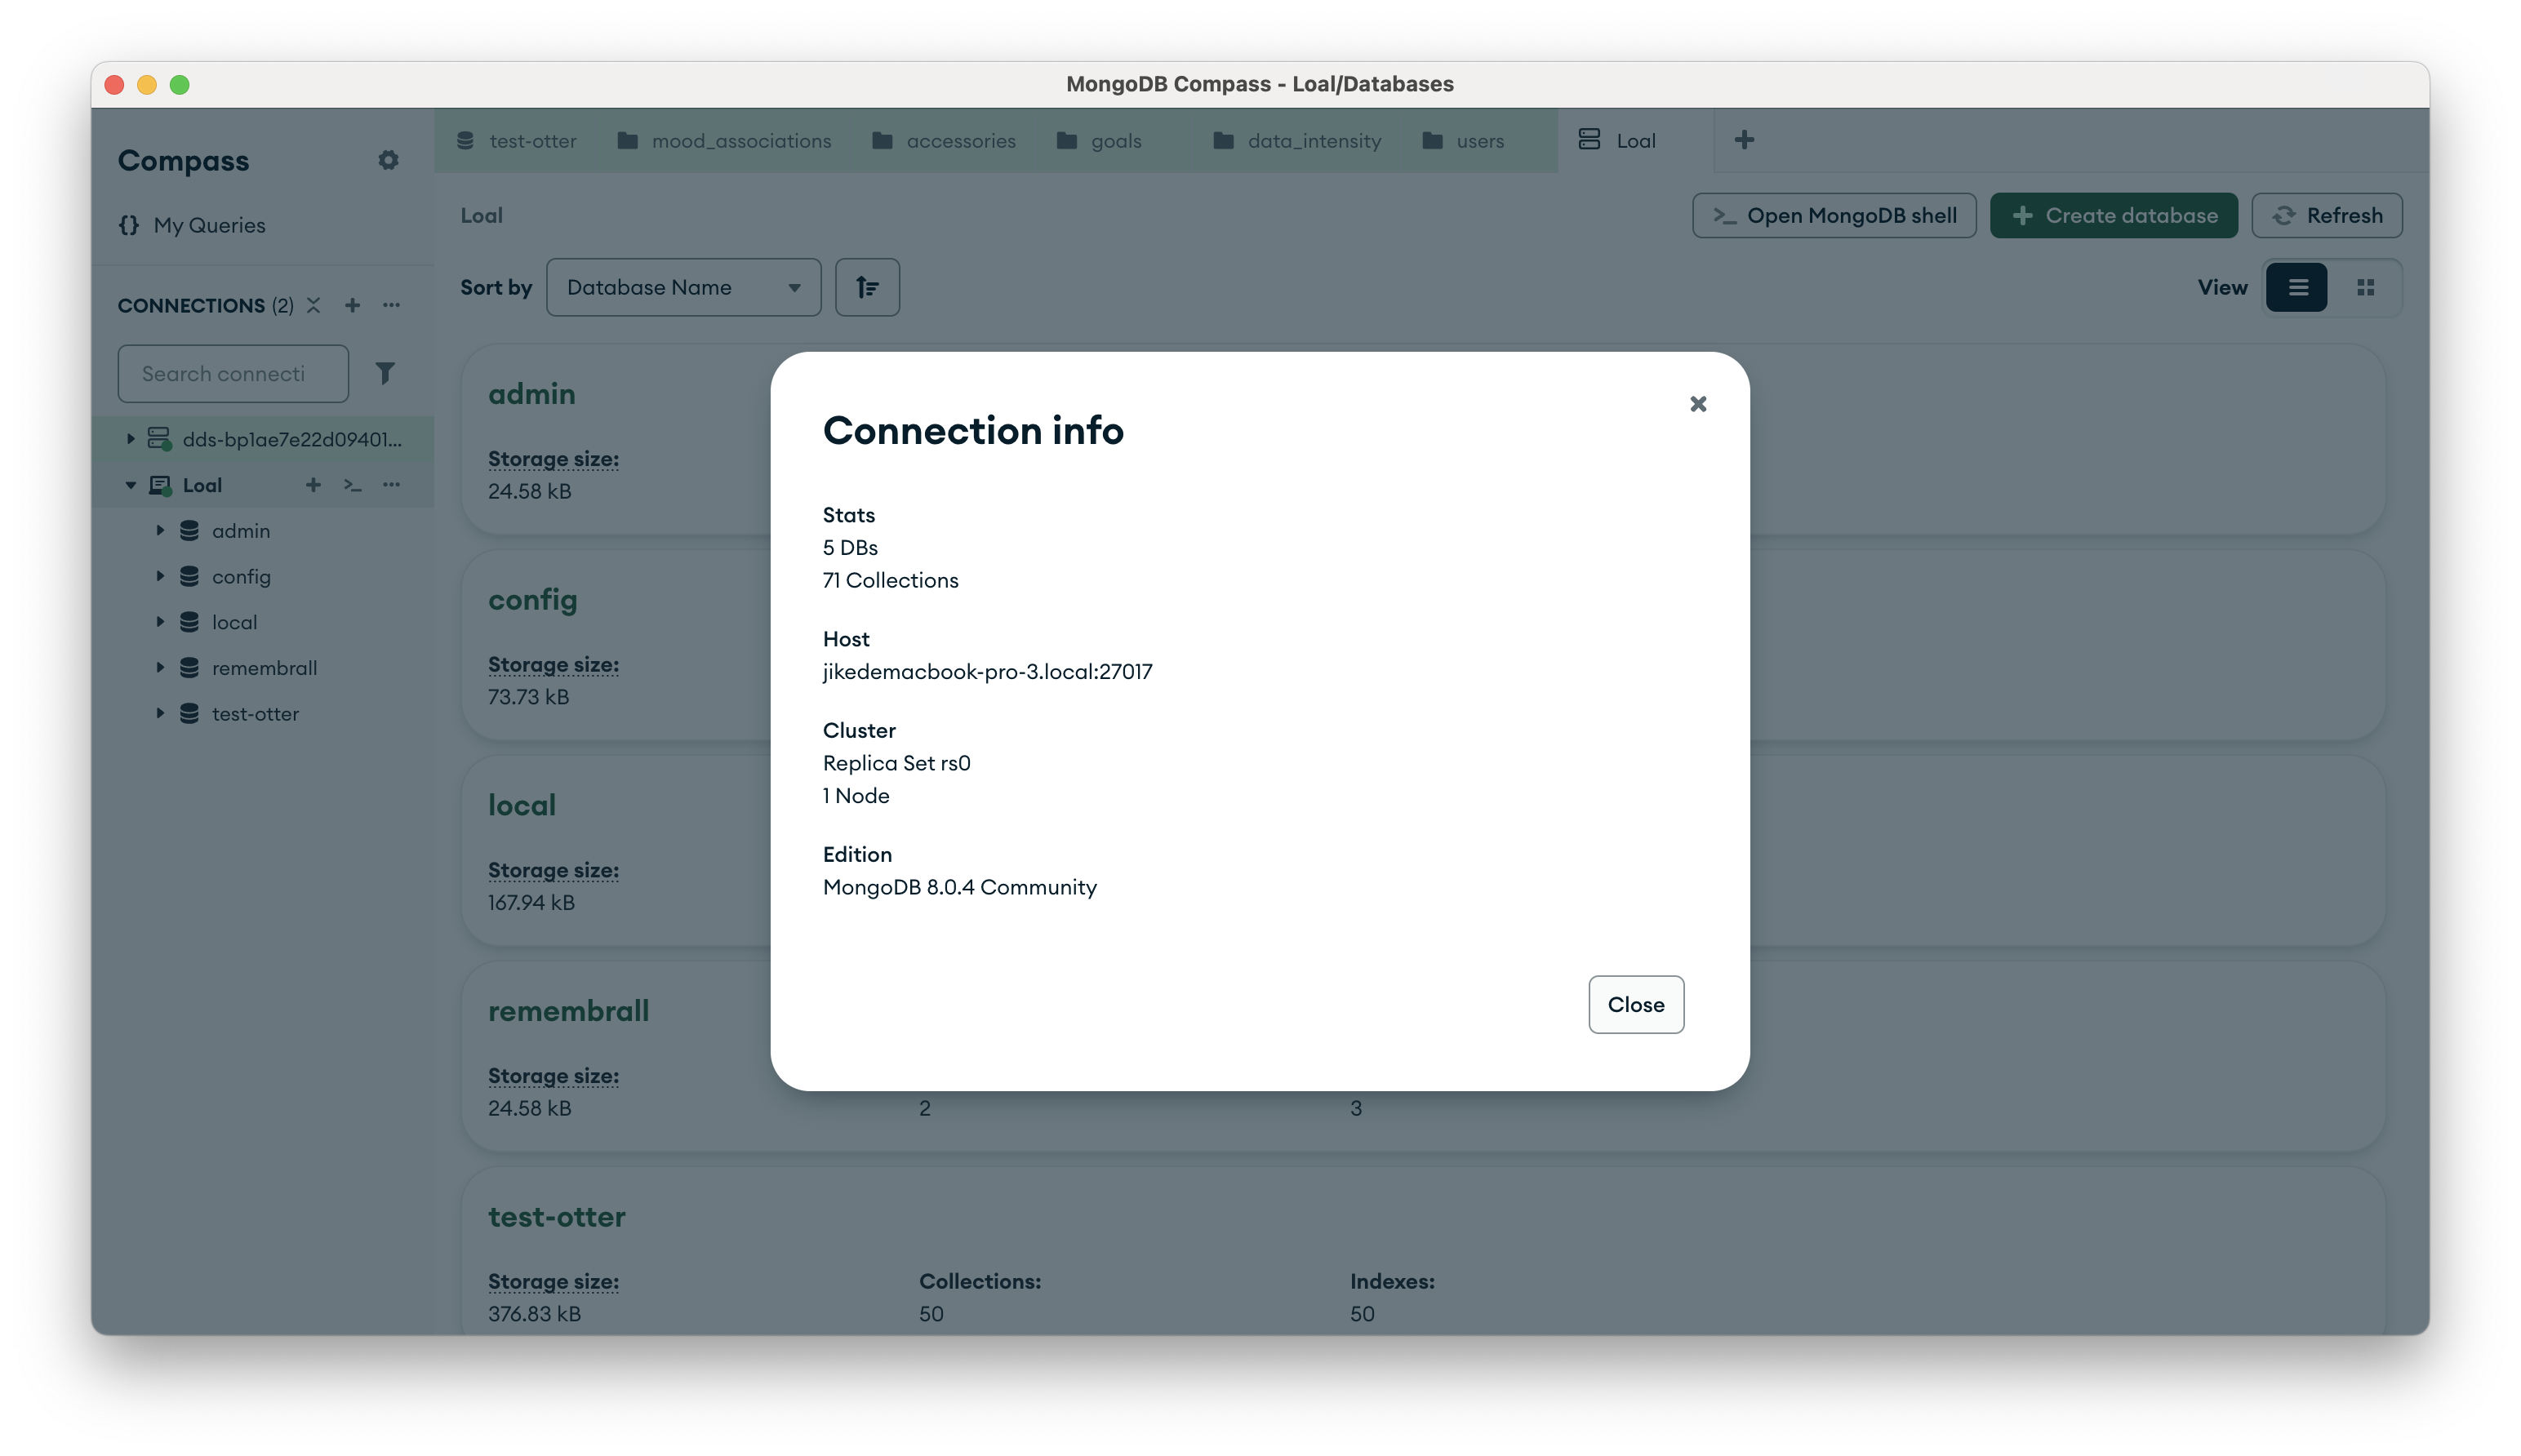Open connections options ellipsis menu
The width and height of the screenshot is (2521, 1456).
tap(391, 305)
